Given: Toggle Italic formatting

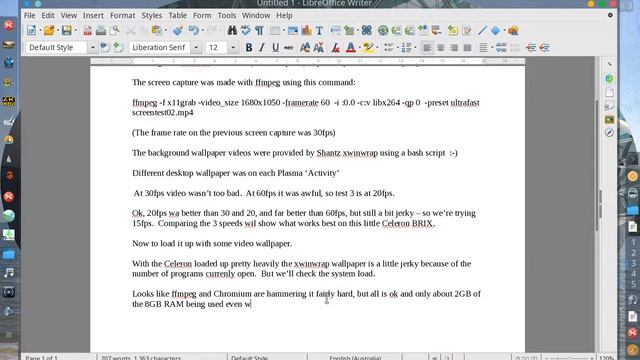Looking at the screenshot, I should pos(262,47).
